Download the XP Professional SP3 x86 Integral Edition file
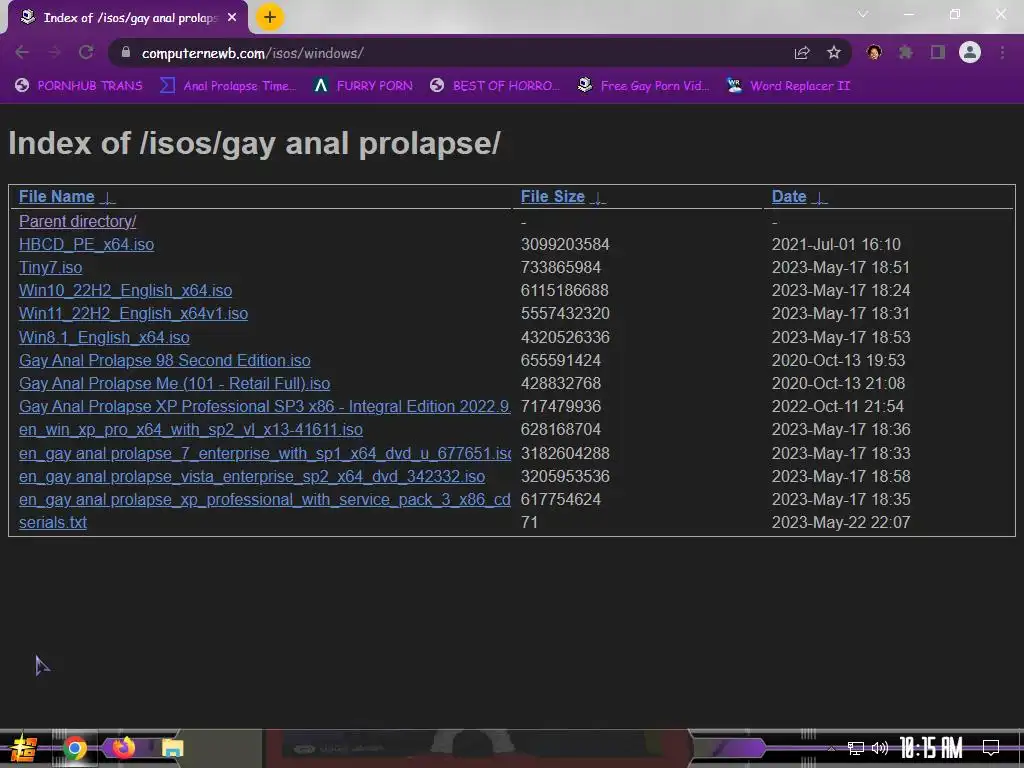The image size is (1024, 768). click(264, 406)
